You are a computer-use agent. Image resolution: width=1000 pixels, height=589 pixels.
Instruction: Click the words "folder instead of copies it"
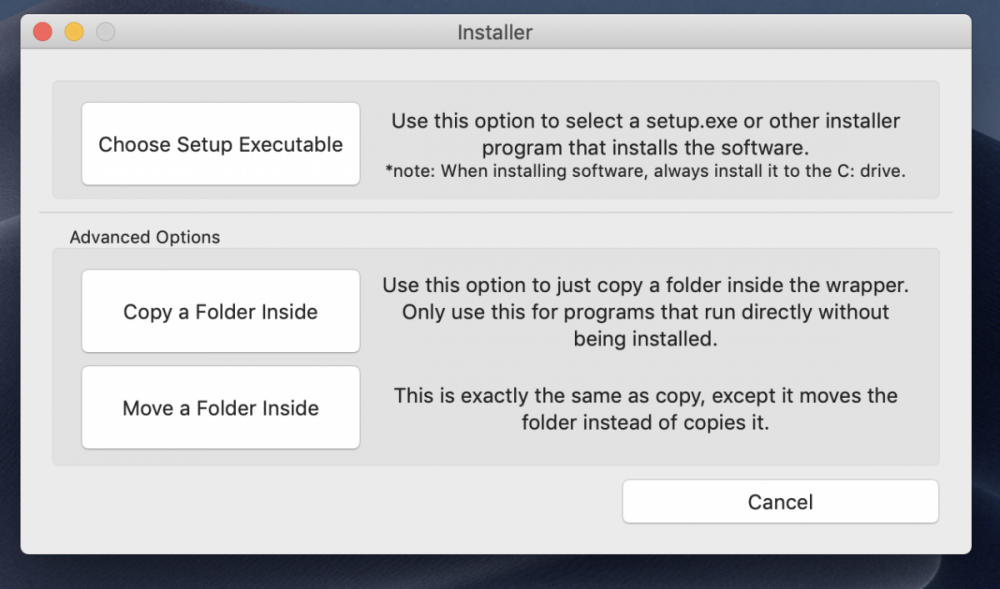(x=645, y=422)
